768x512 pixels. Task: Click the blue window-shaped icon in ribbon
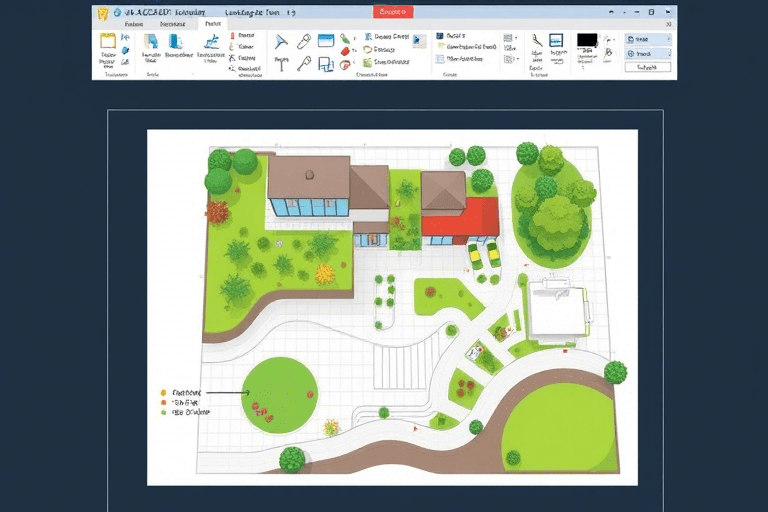[325, 42]
